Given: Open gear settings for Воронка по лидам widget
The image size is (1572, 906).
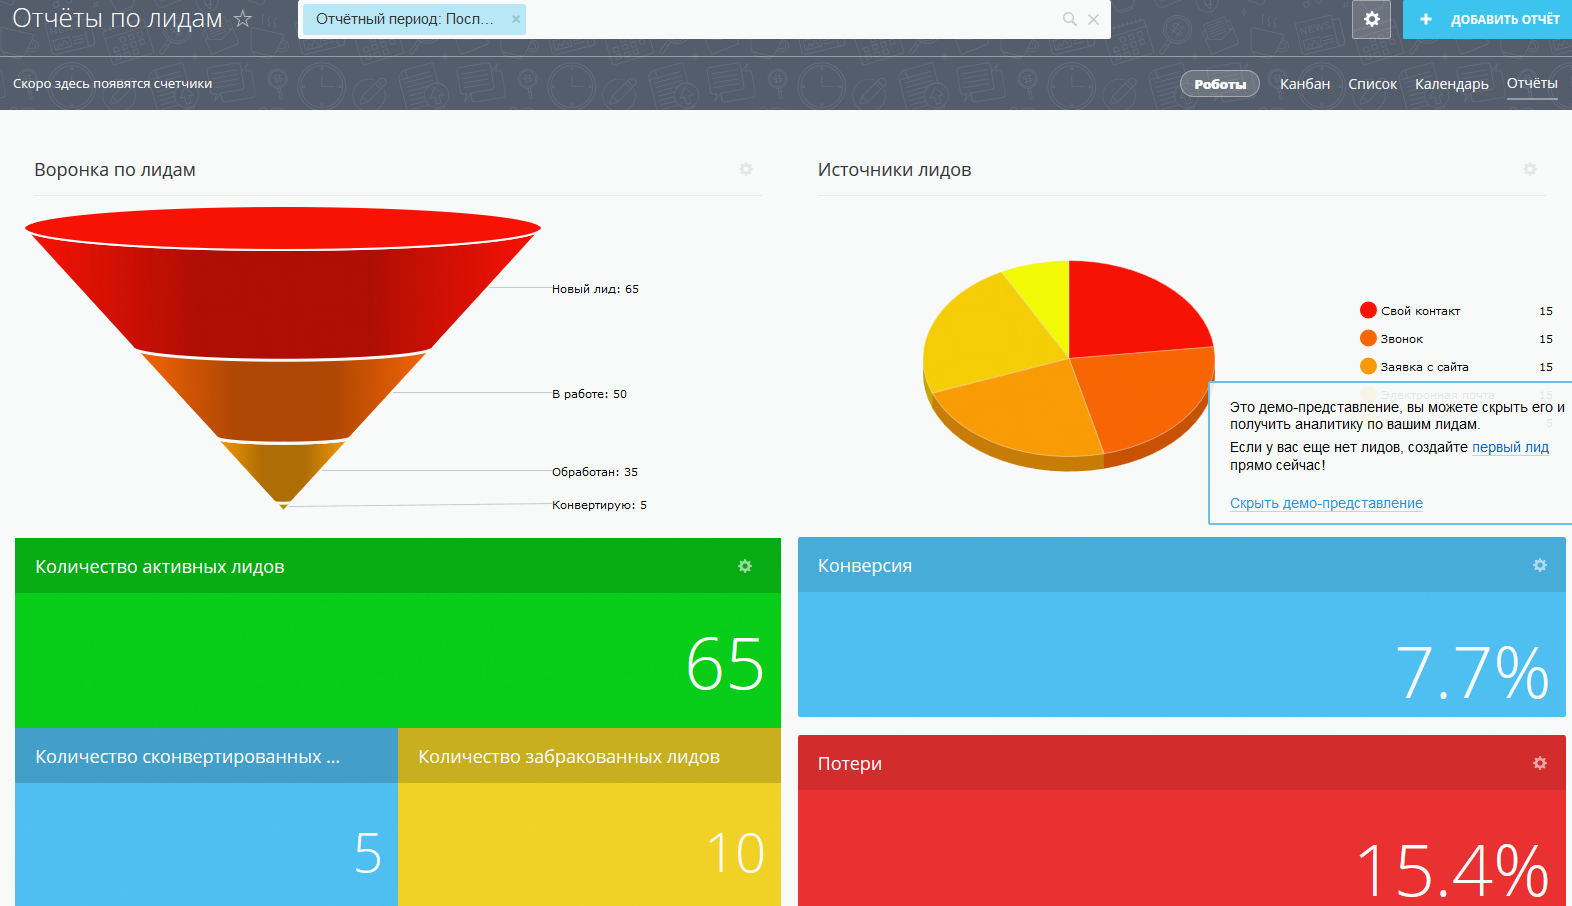Looking at the screenshot, I should pyautogui.click(x=746, y=169).
